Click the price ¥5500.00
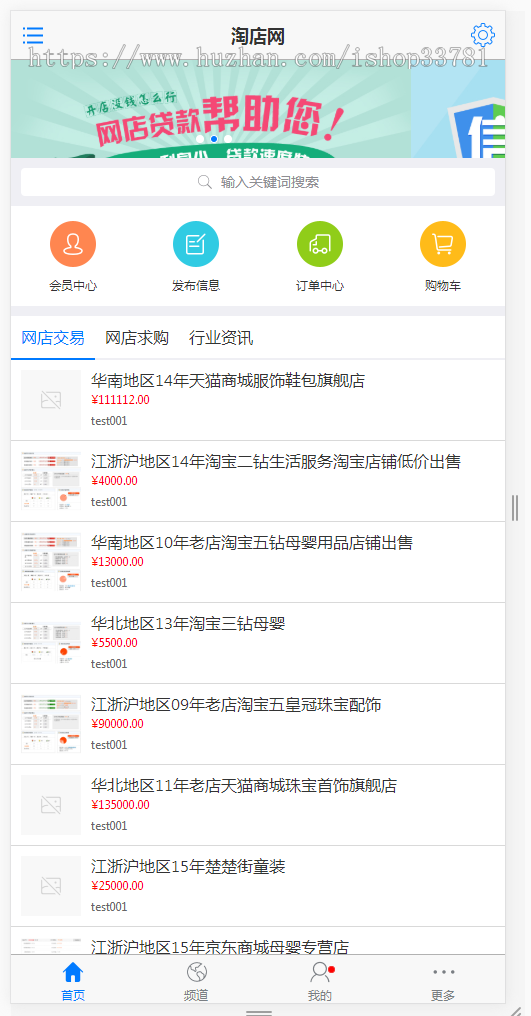 pos(114,643)
